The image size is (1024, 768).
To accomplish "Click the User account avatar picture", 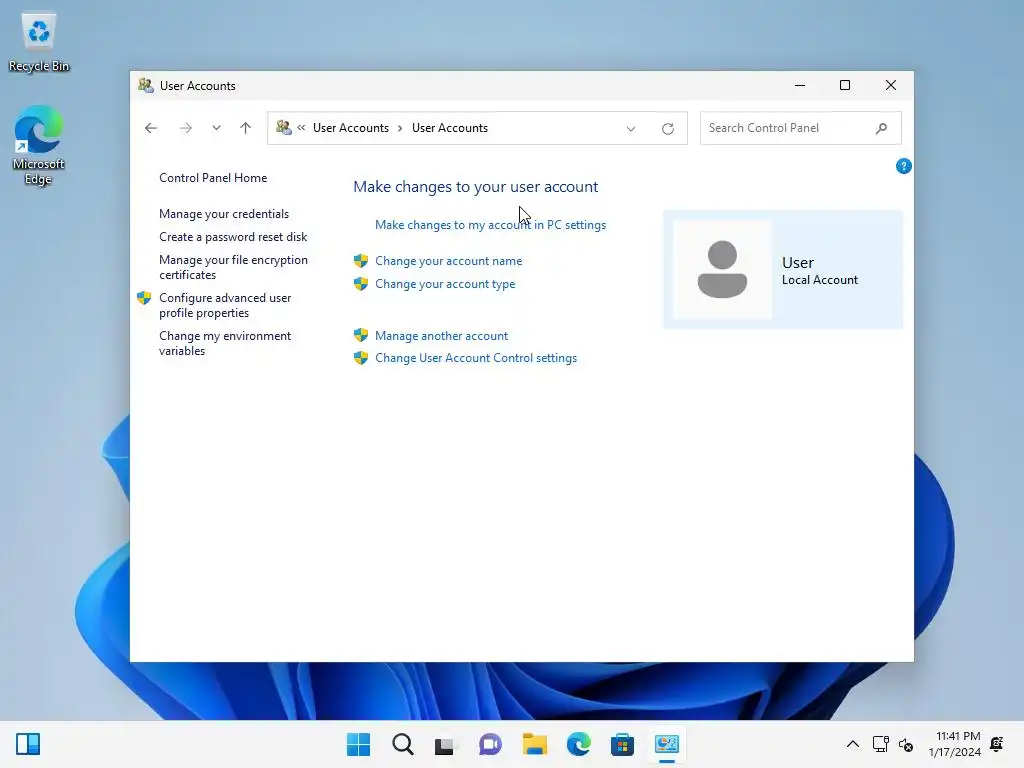I will pyautogui.click(x=722, y=269).
